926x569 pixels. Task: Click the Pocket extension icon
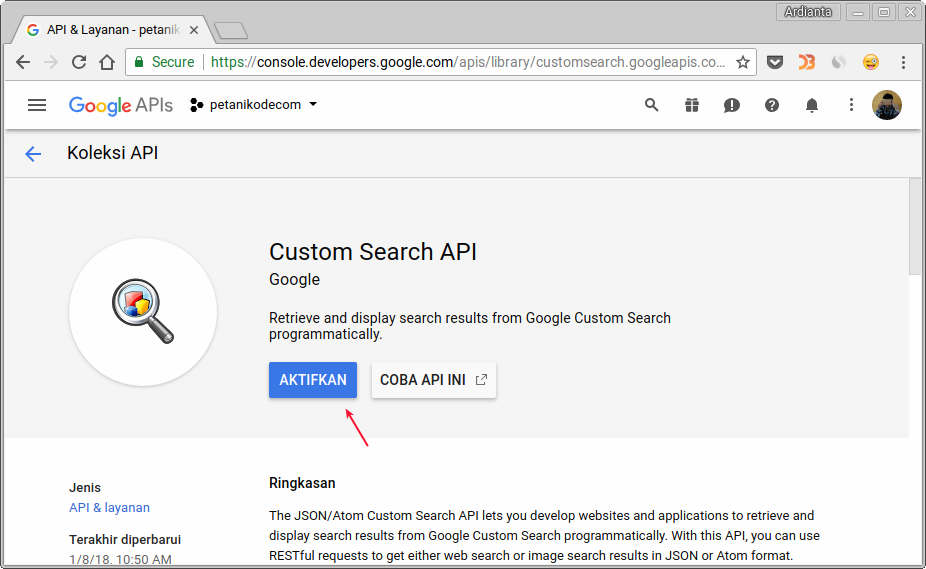click(774, 62)
